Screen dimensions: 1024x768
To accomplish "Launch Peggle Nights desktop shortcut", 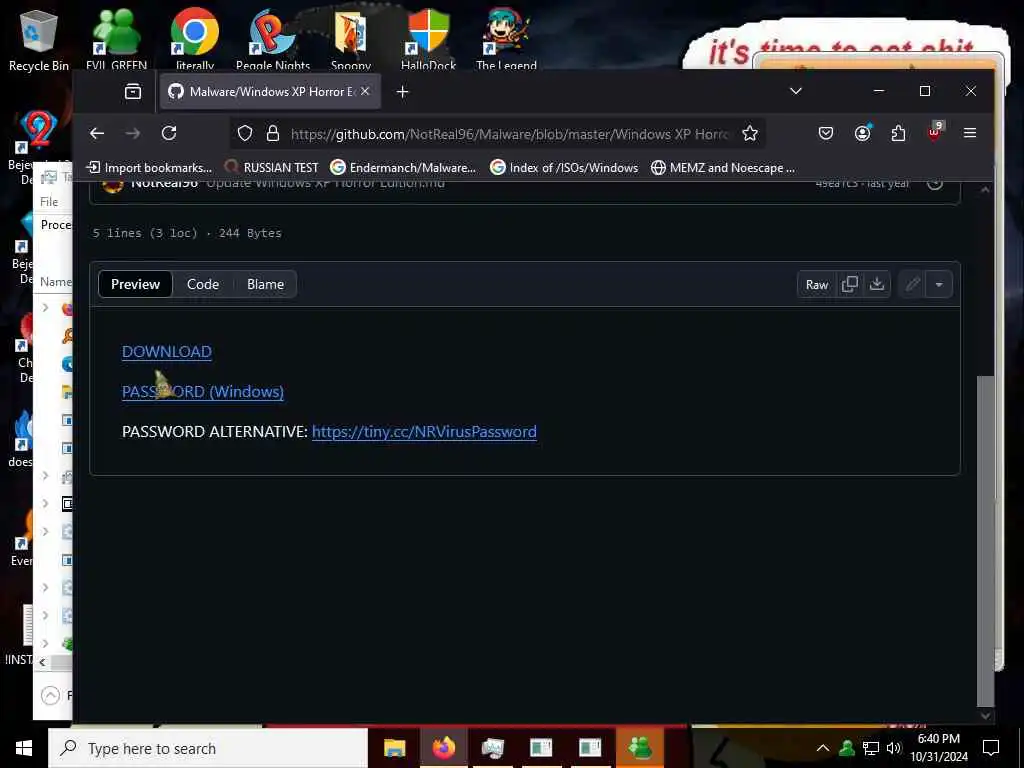I will point(273,39).
